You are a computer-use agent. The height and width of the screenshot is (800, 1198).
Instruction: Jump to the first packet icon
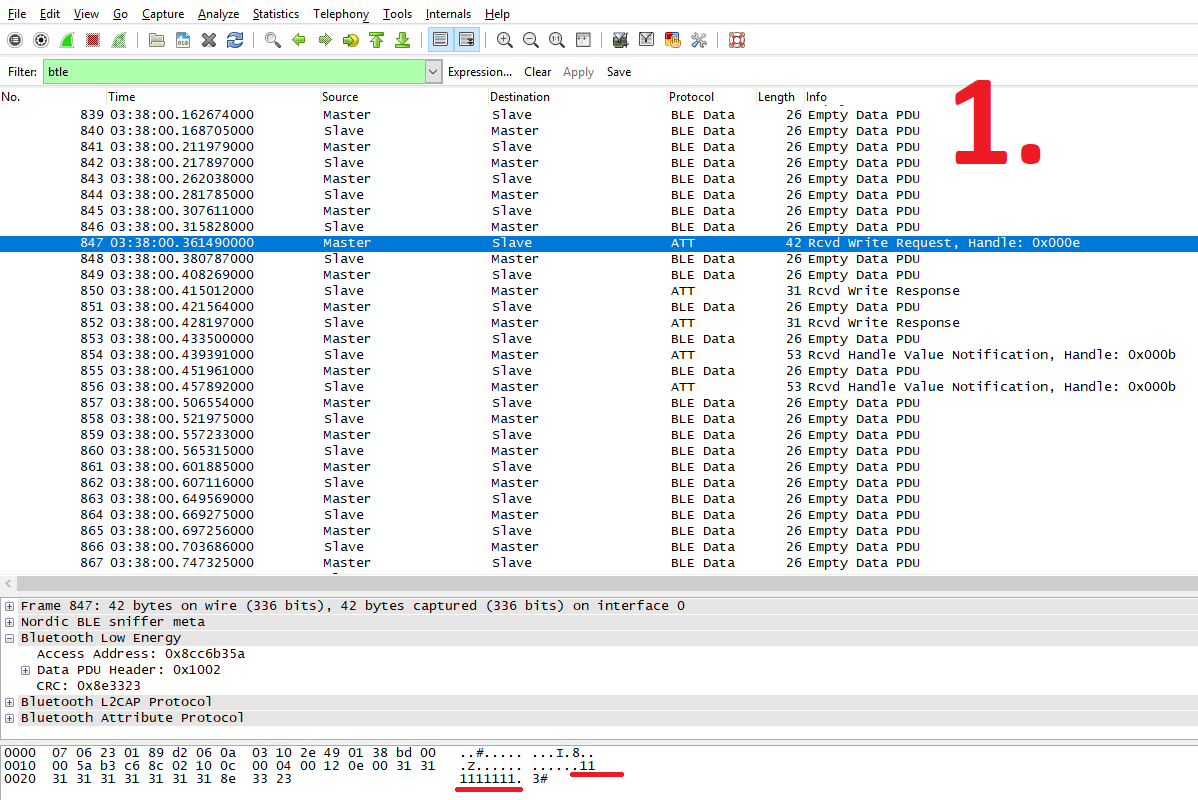pyautogui.click(x=377, y=40)
